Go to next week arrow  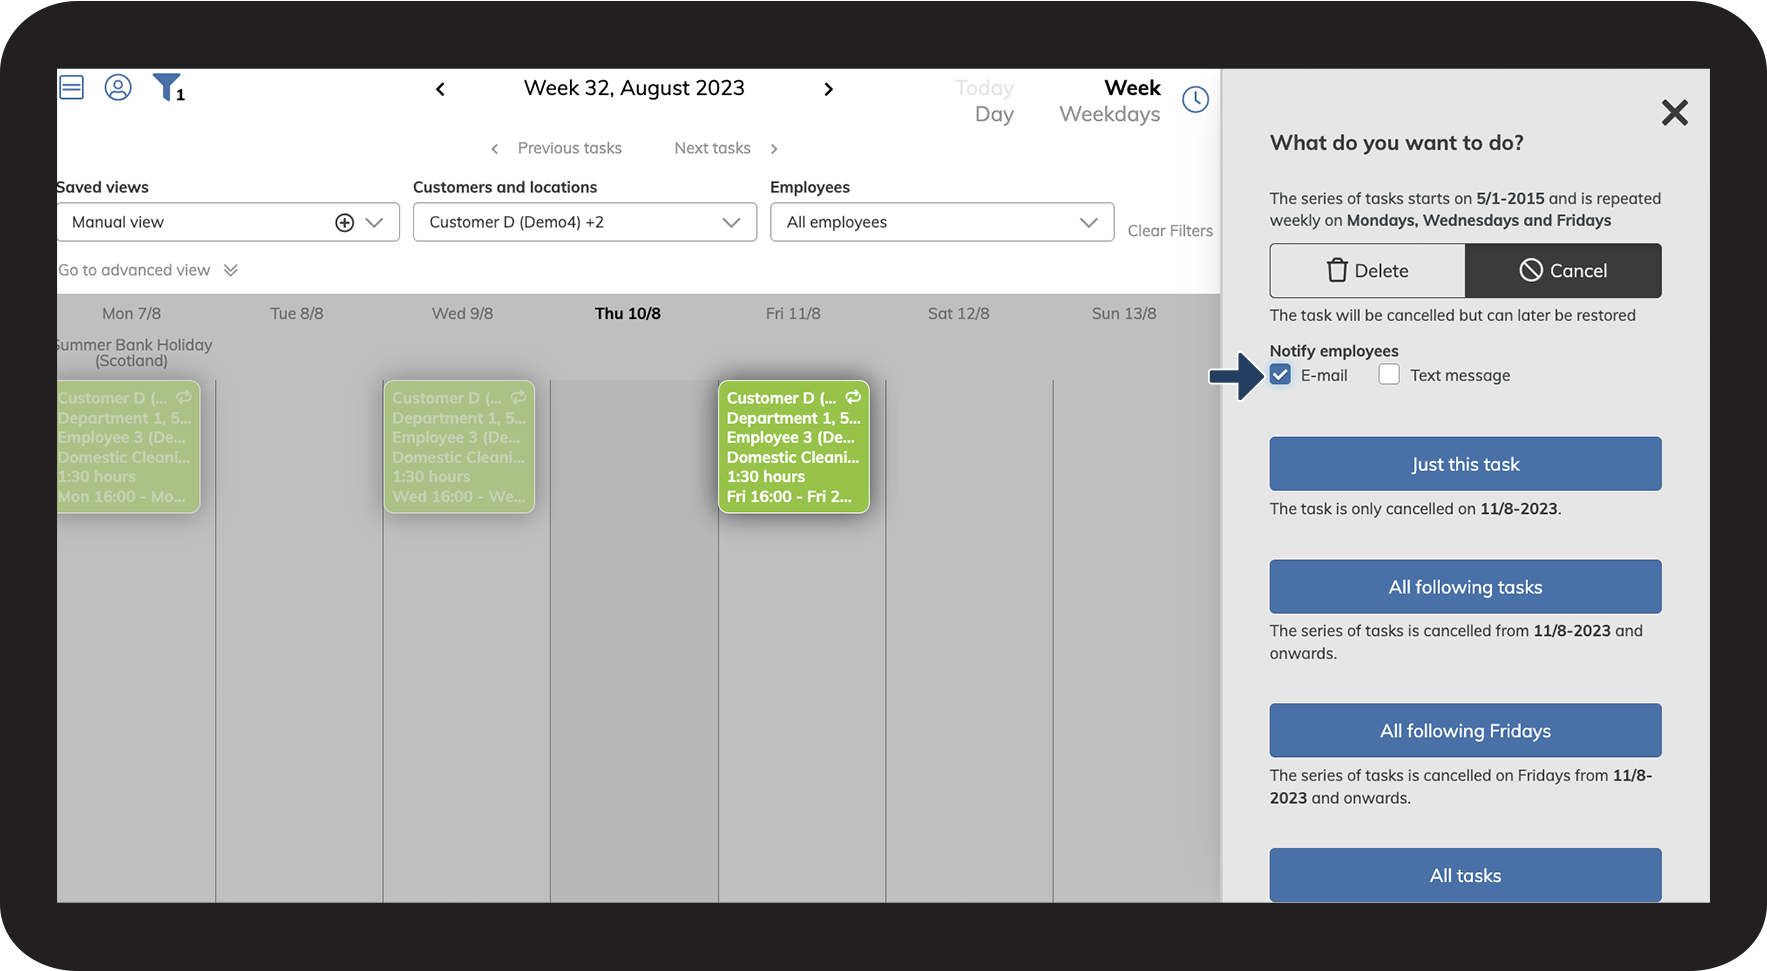point(828,89)
